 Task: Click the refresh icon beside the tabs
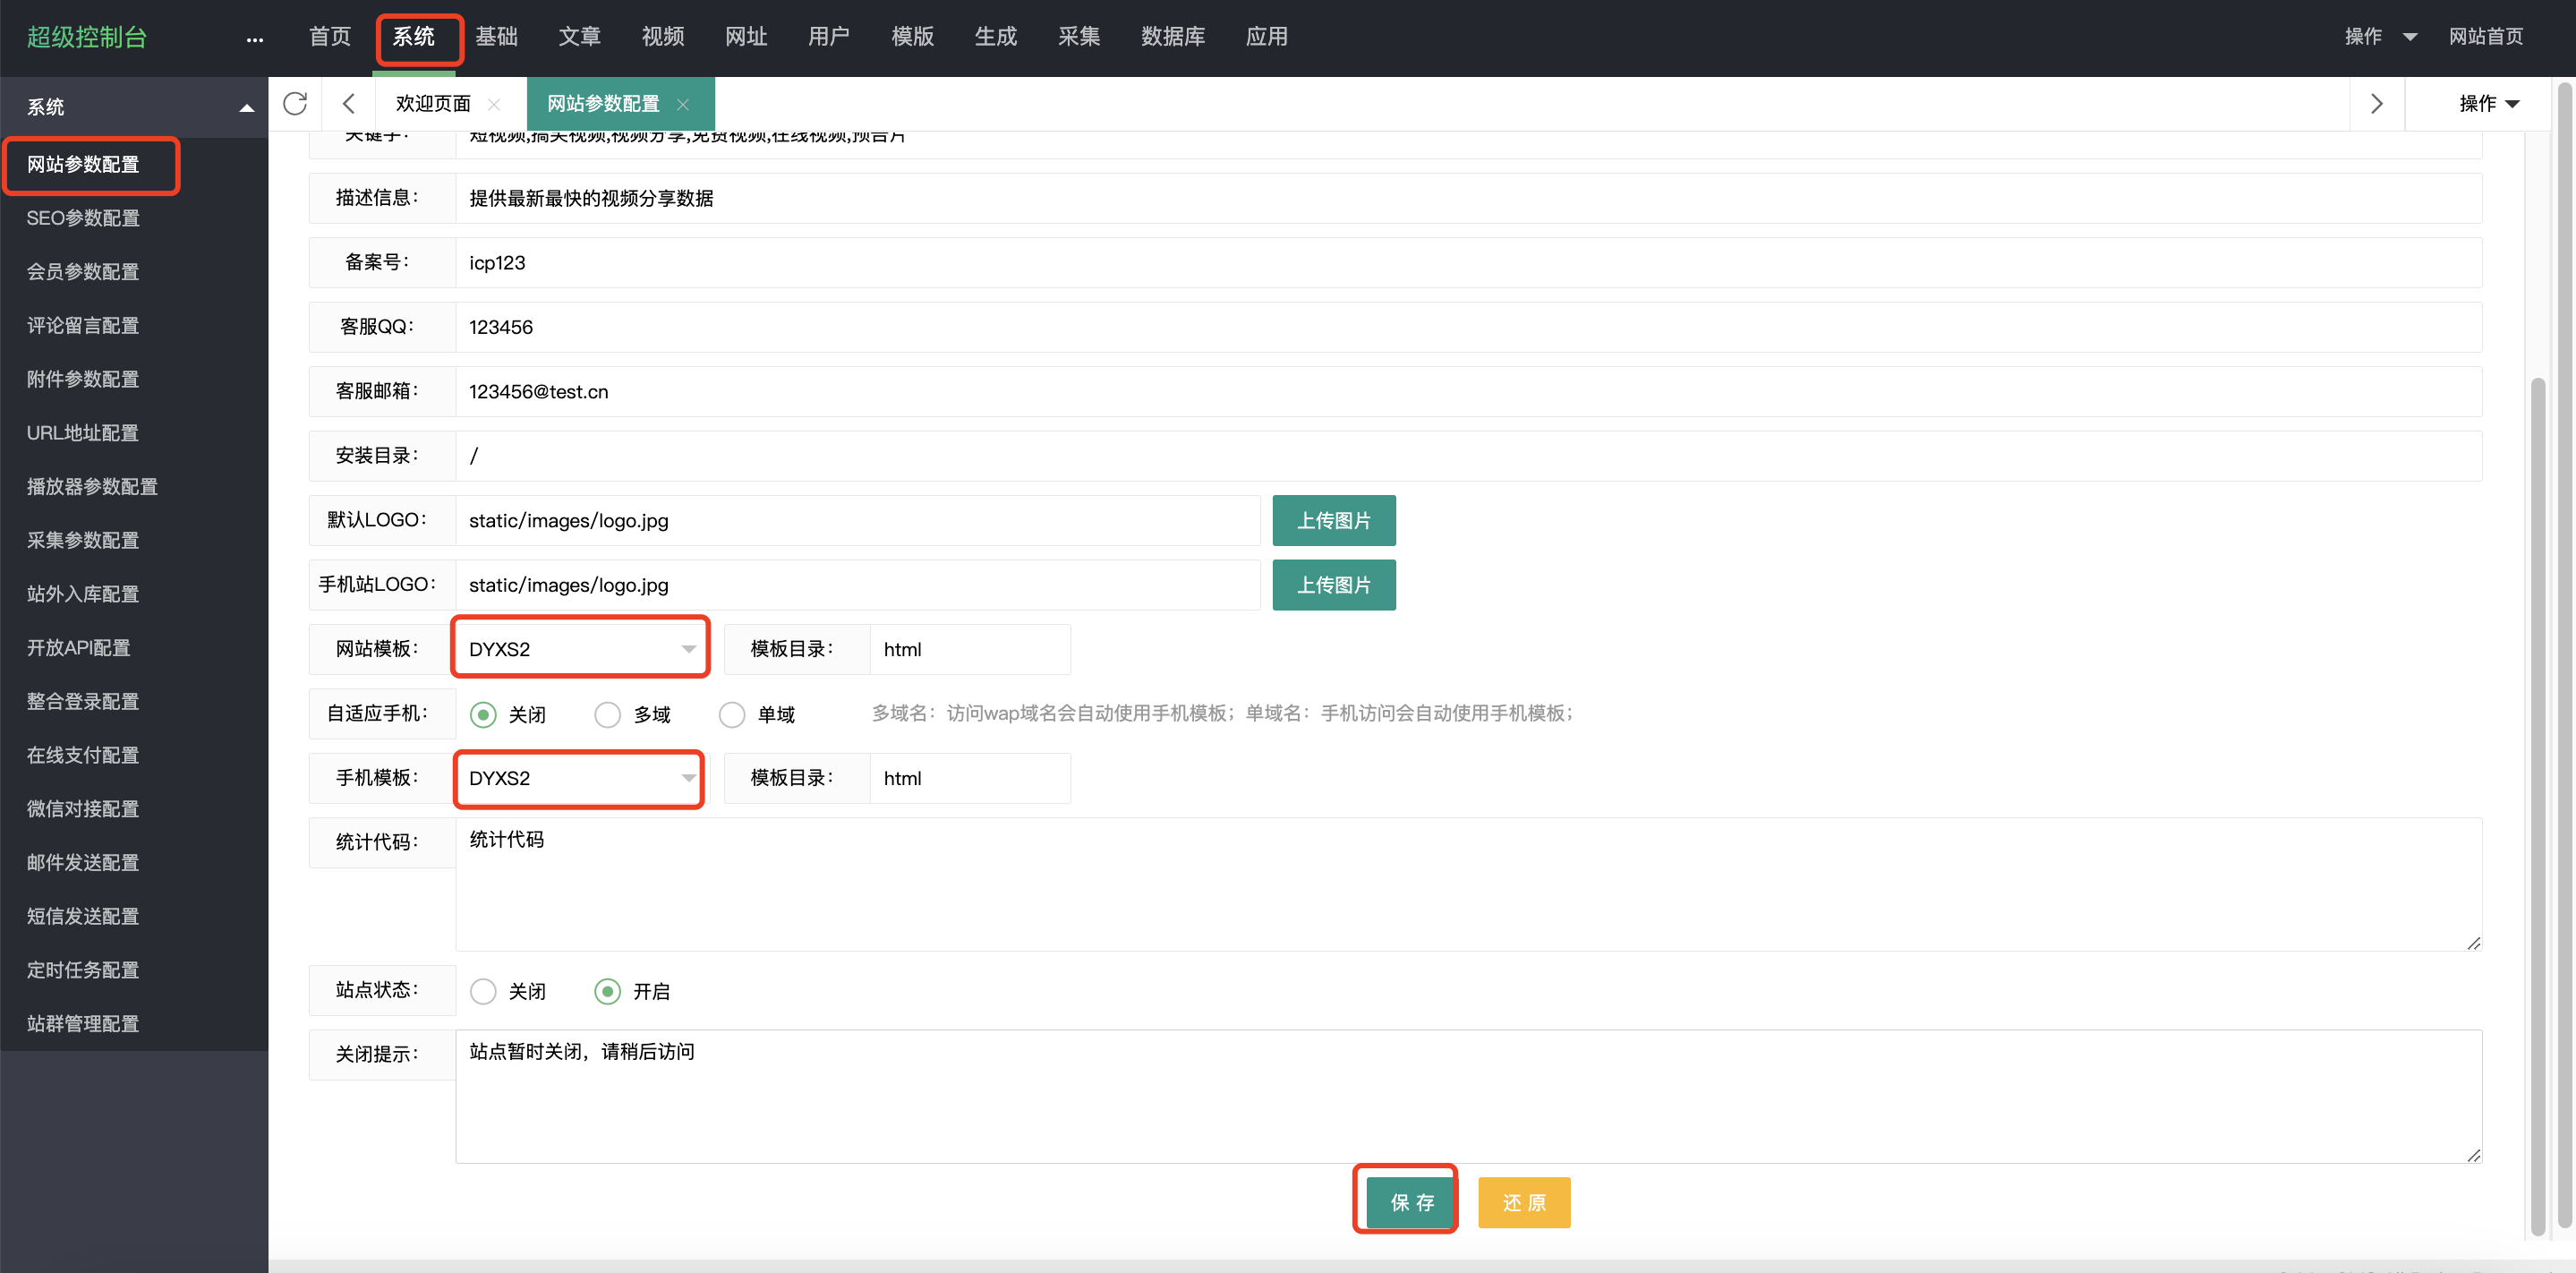[295, 103]
